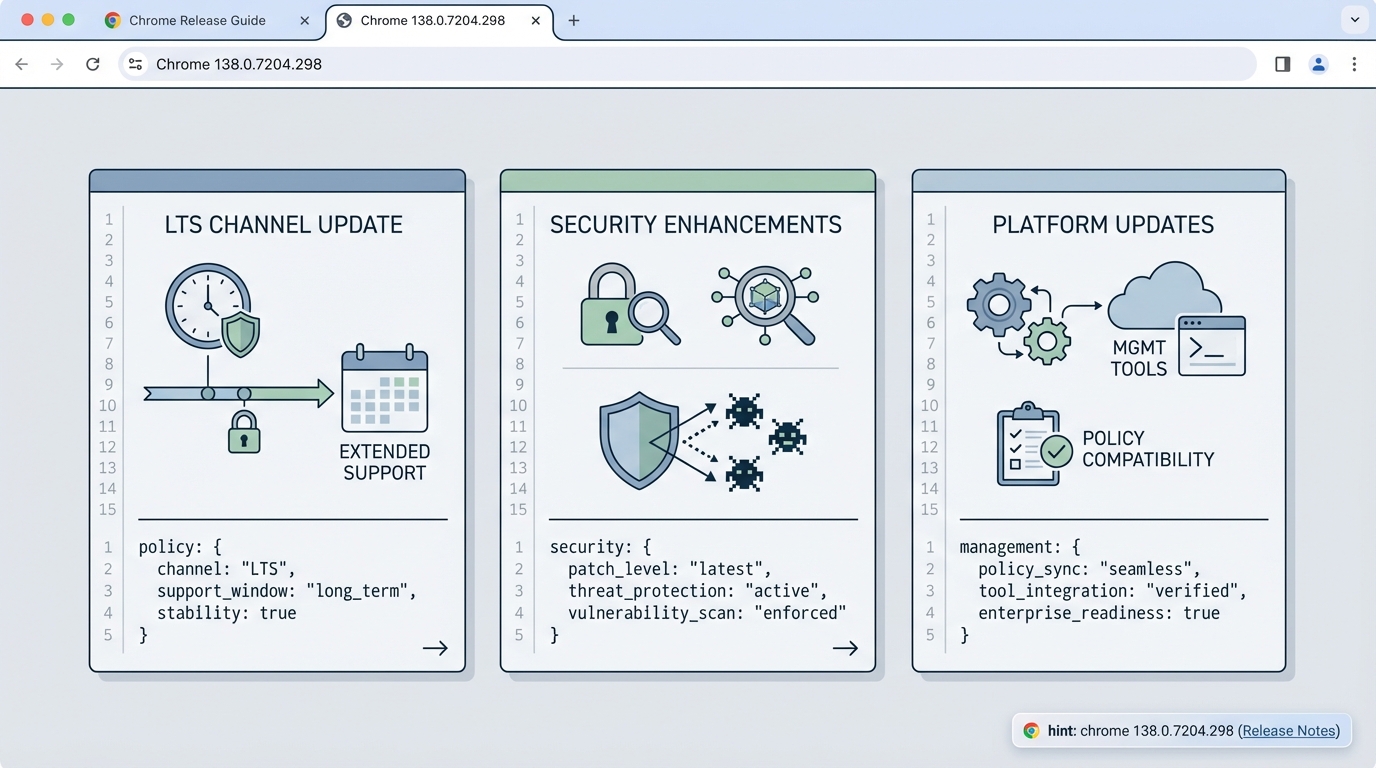1376x768 pixels.
Task: Select the Chrome 138.0.7204.298 tab
Action: pyautogui.click(x=432, y=20)
